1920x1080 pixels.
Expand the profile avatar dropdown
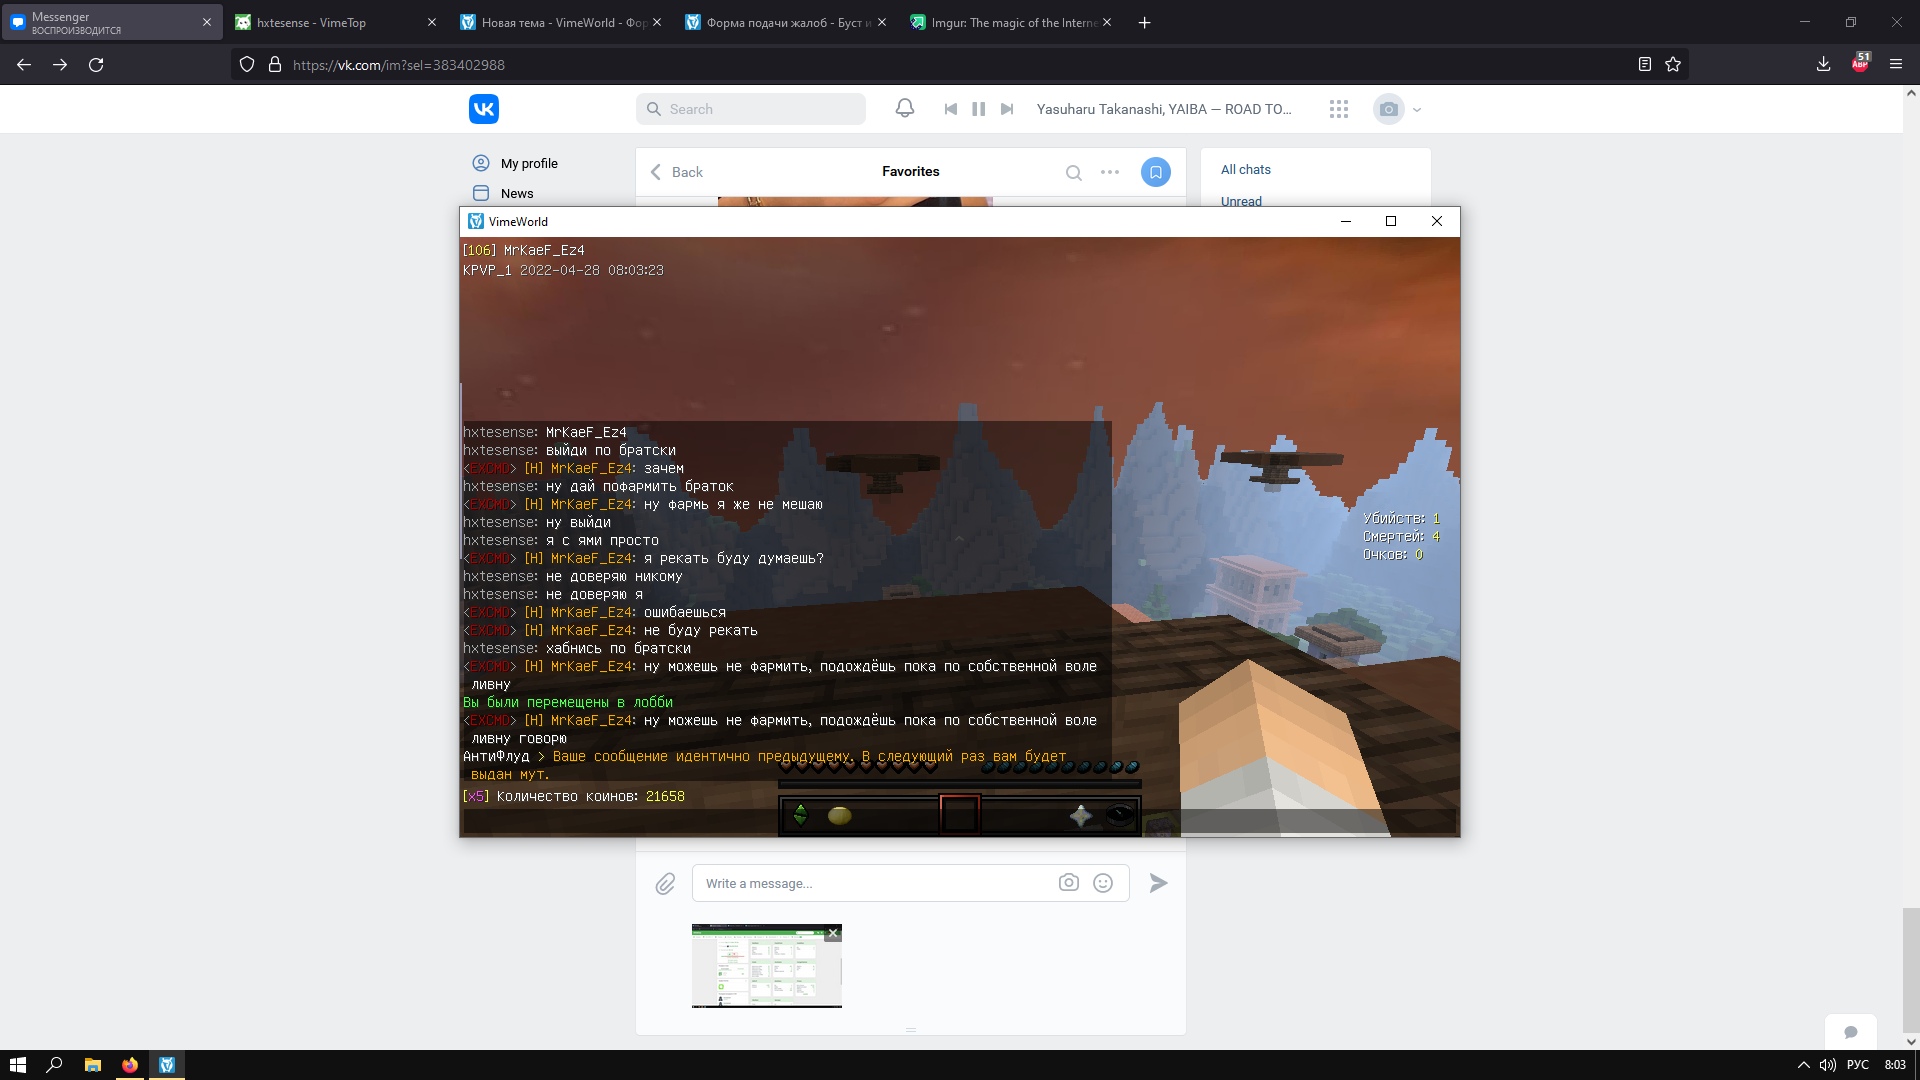[1416, 110]
